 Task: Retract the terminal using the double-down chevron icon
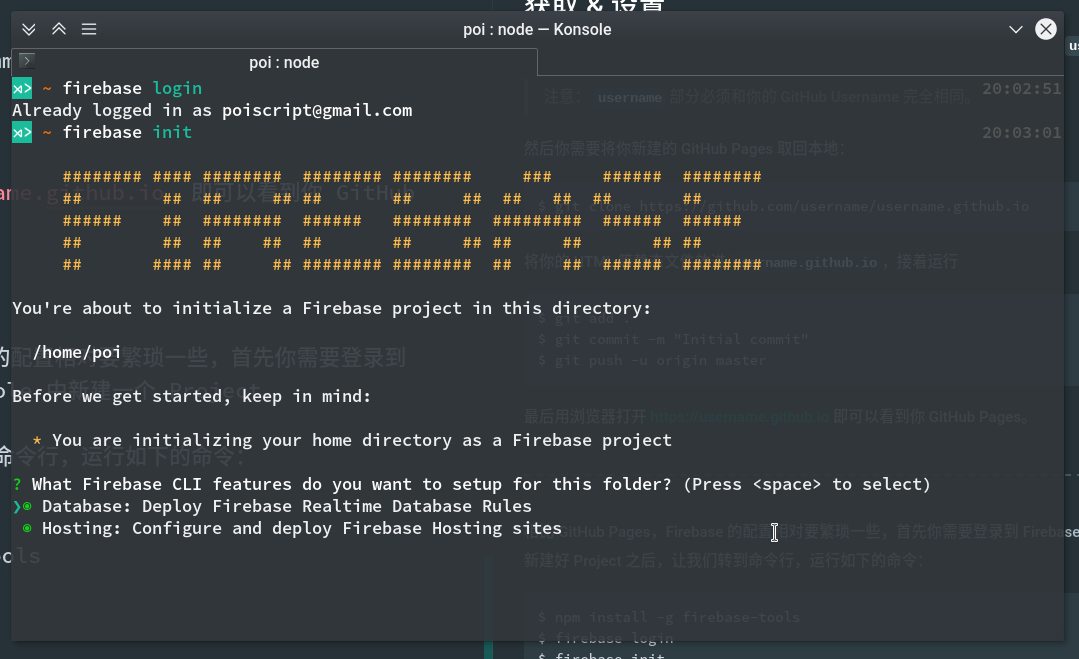click(x=28, y=29)
